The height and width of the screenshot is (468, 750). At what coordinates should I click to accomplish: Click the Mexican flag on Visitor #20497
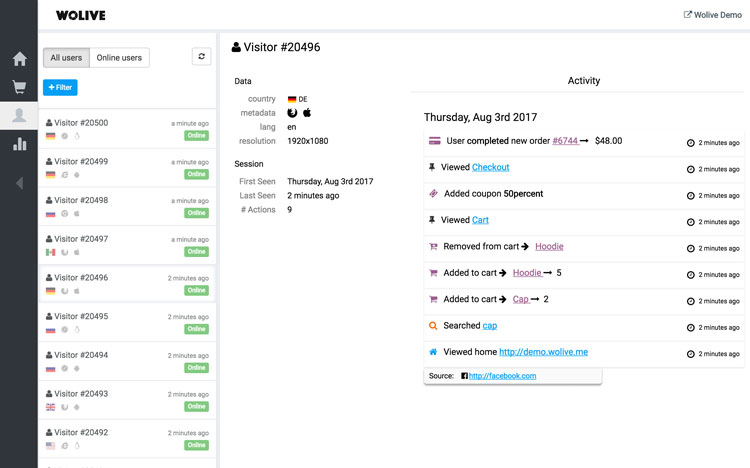click(51, 252)
